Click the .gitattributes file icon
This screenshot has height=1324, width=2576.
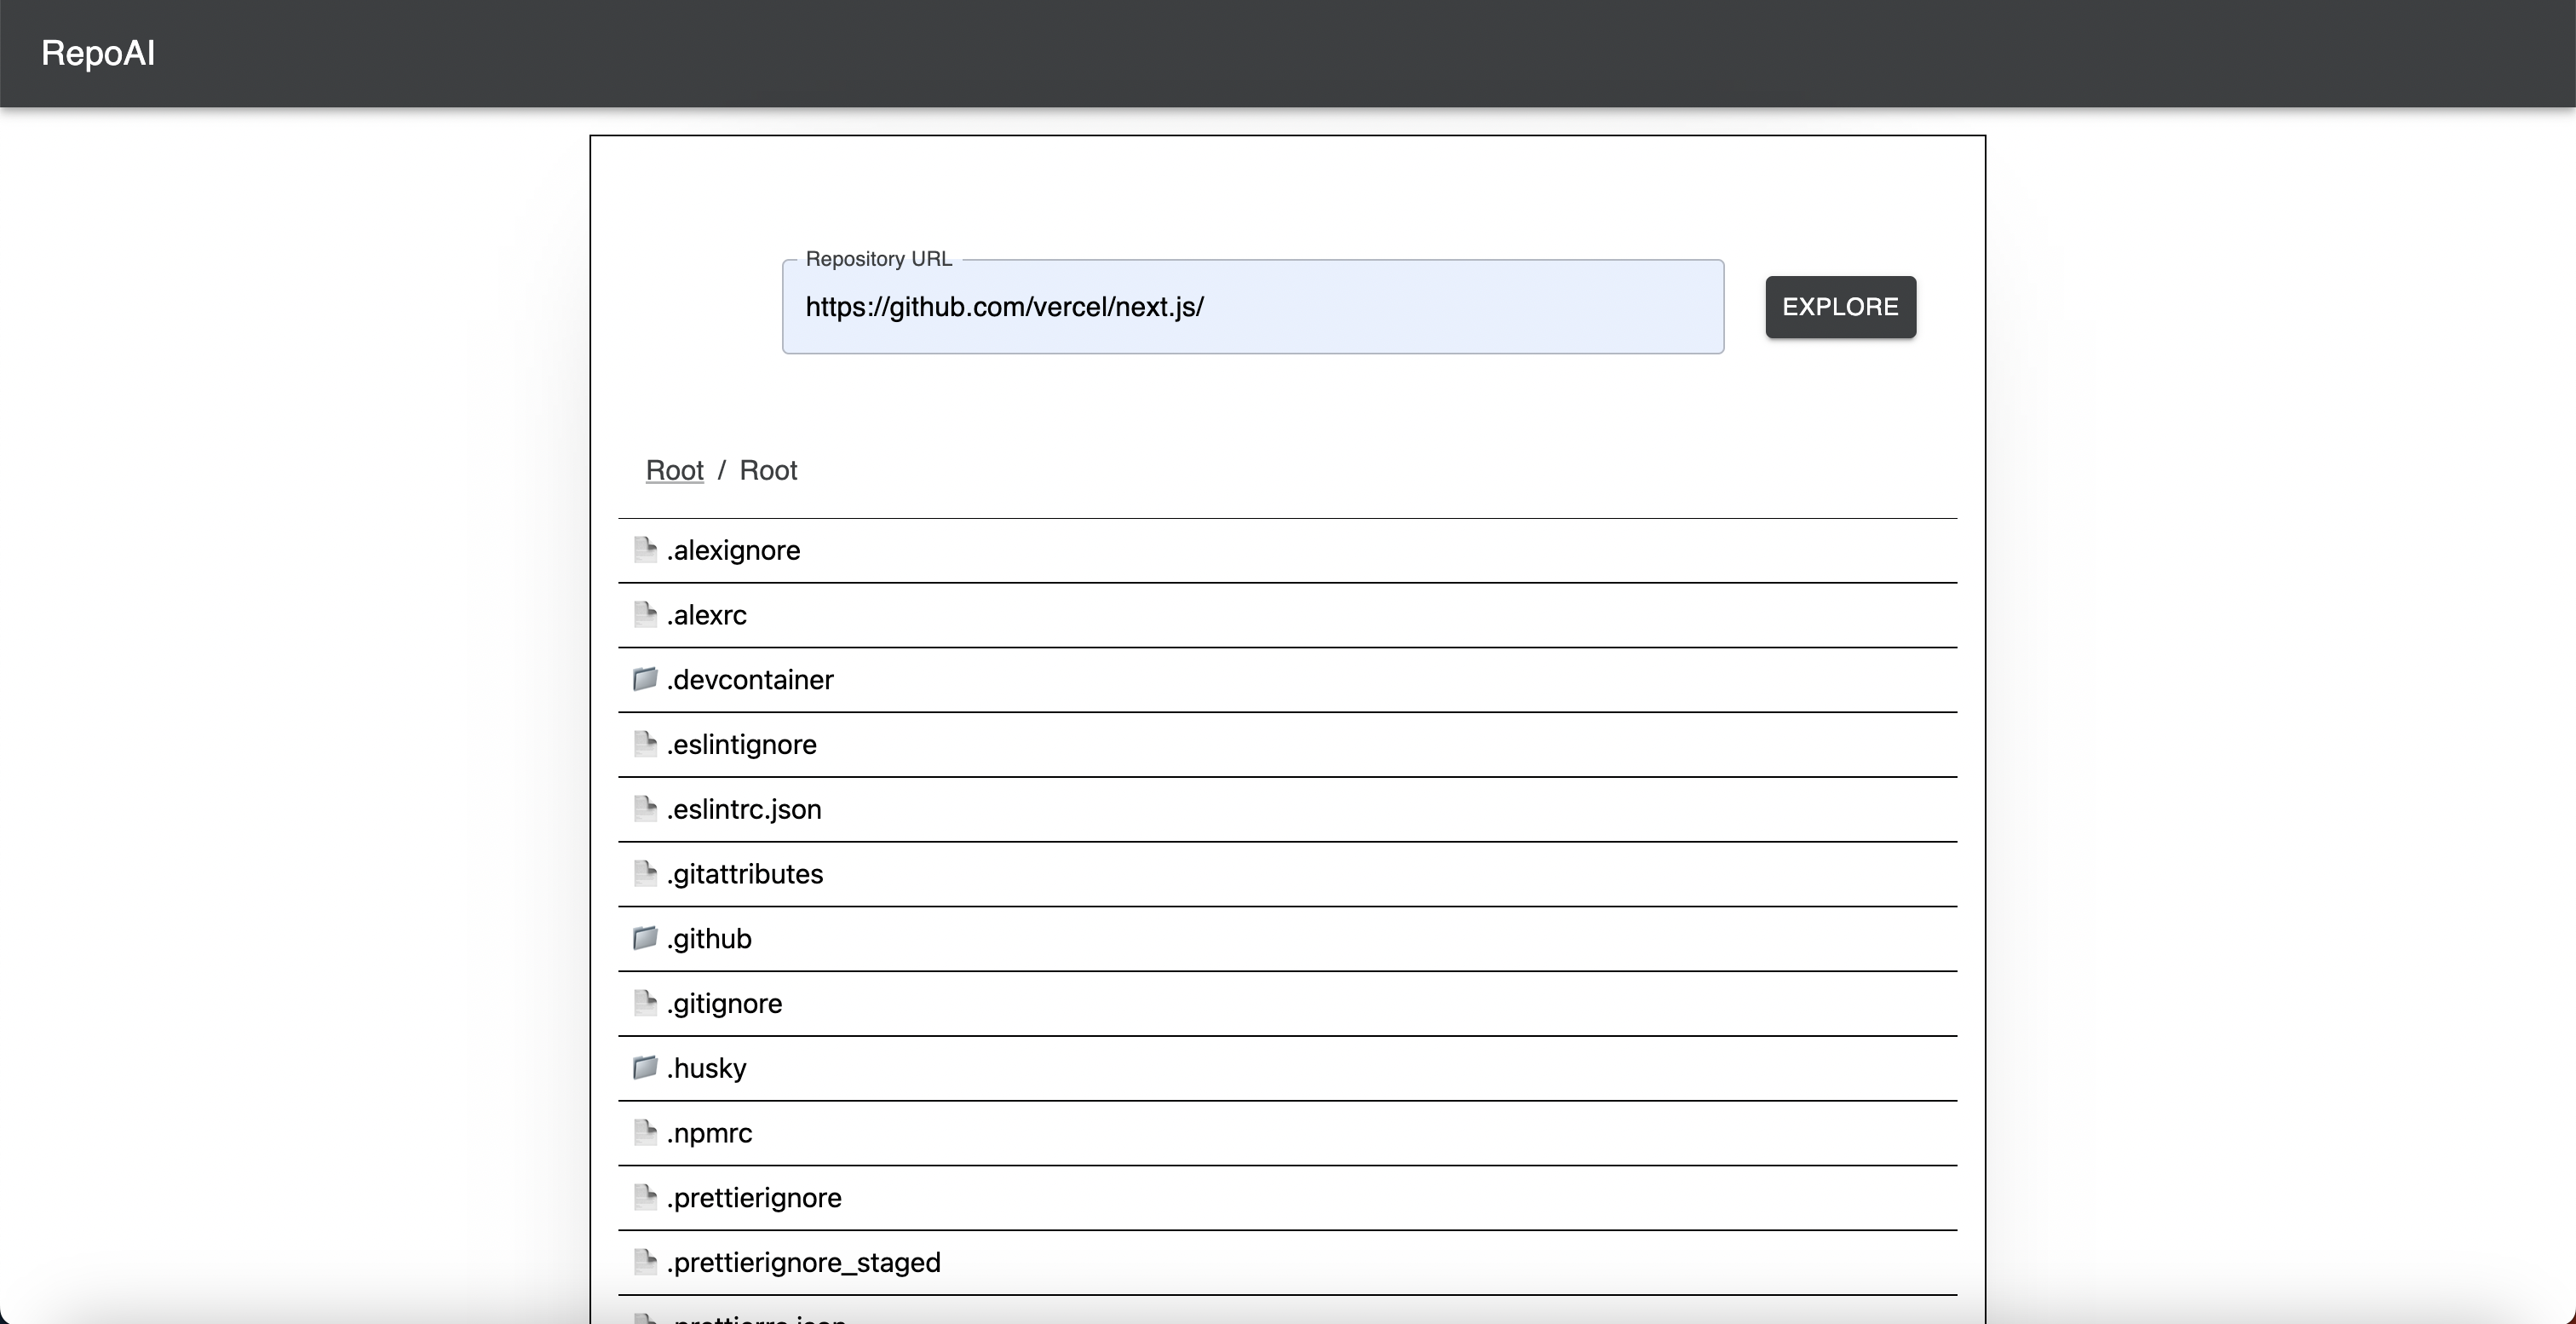pyautogui.click(x=645, y=873)
